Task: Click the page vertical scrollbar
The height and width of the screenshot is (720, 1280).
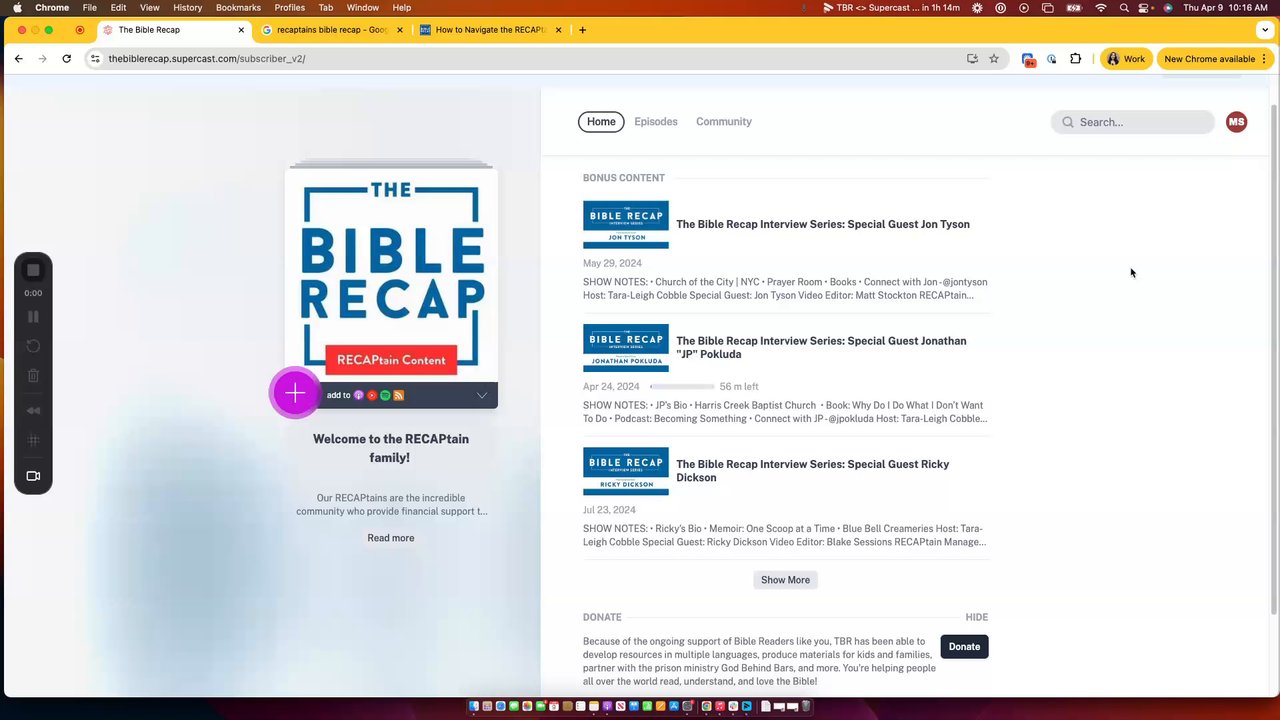Action: point(1274,360)
